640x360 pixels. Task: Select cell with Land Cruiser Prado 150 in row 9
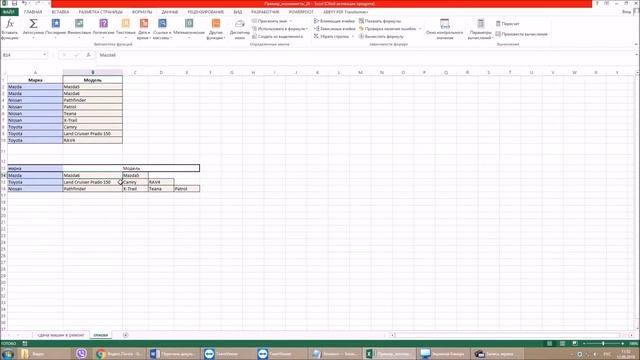coord(93,133)
